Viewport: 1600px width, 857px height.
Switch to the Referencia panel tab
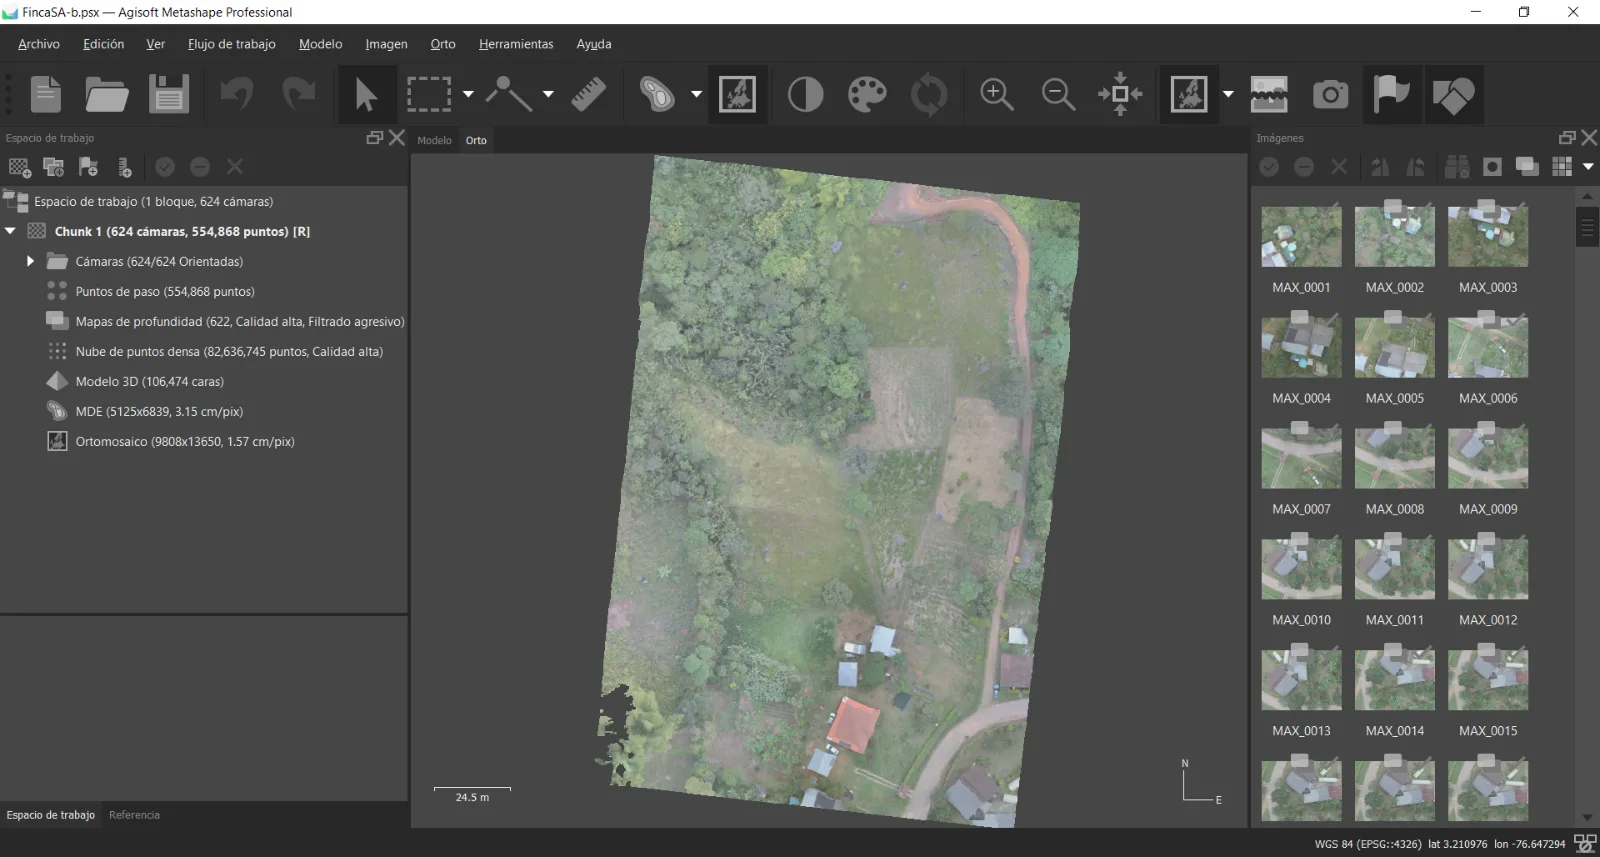click(134, 815)
